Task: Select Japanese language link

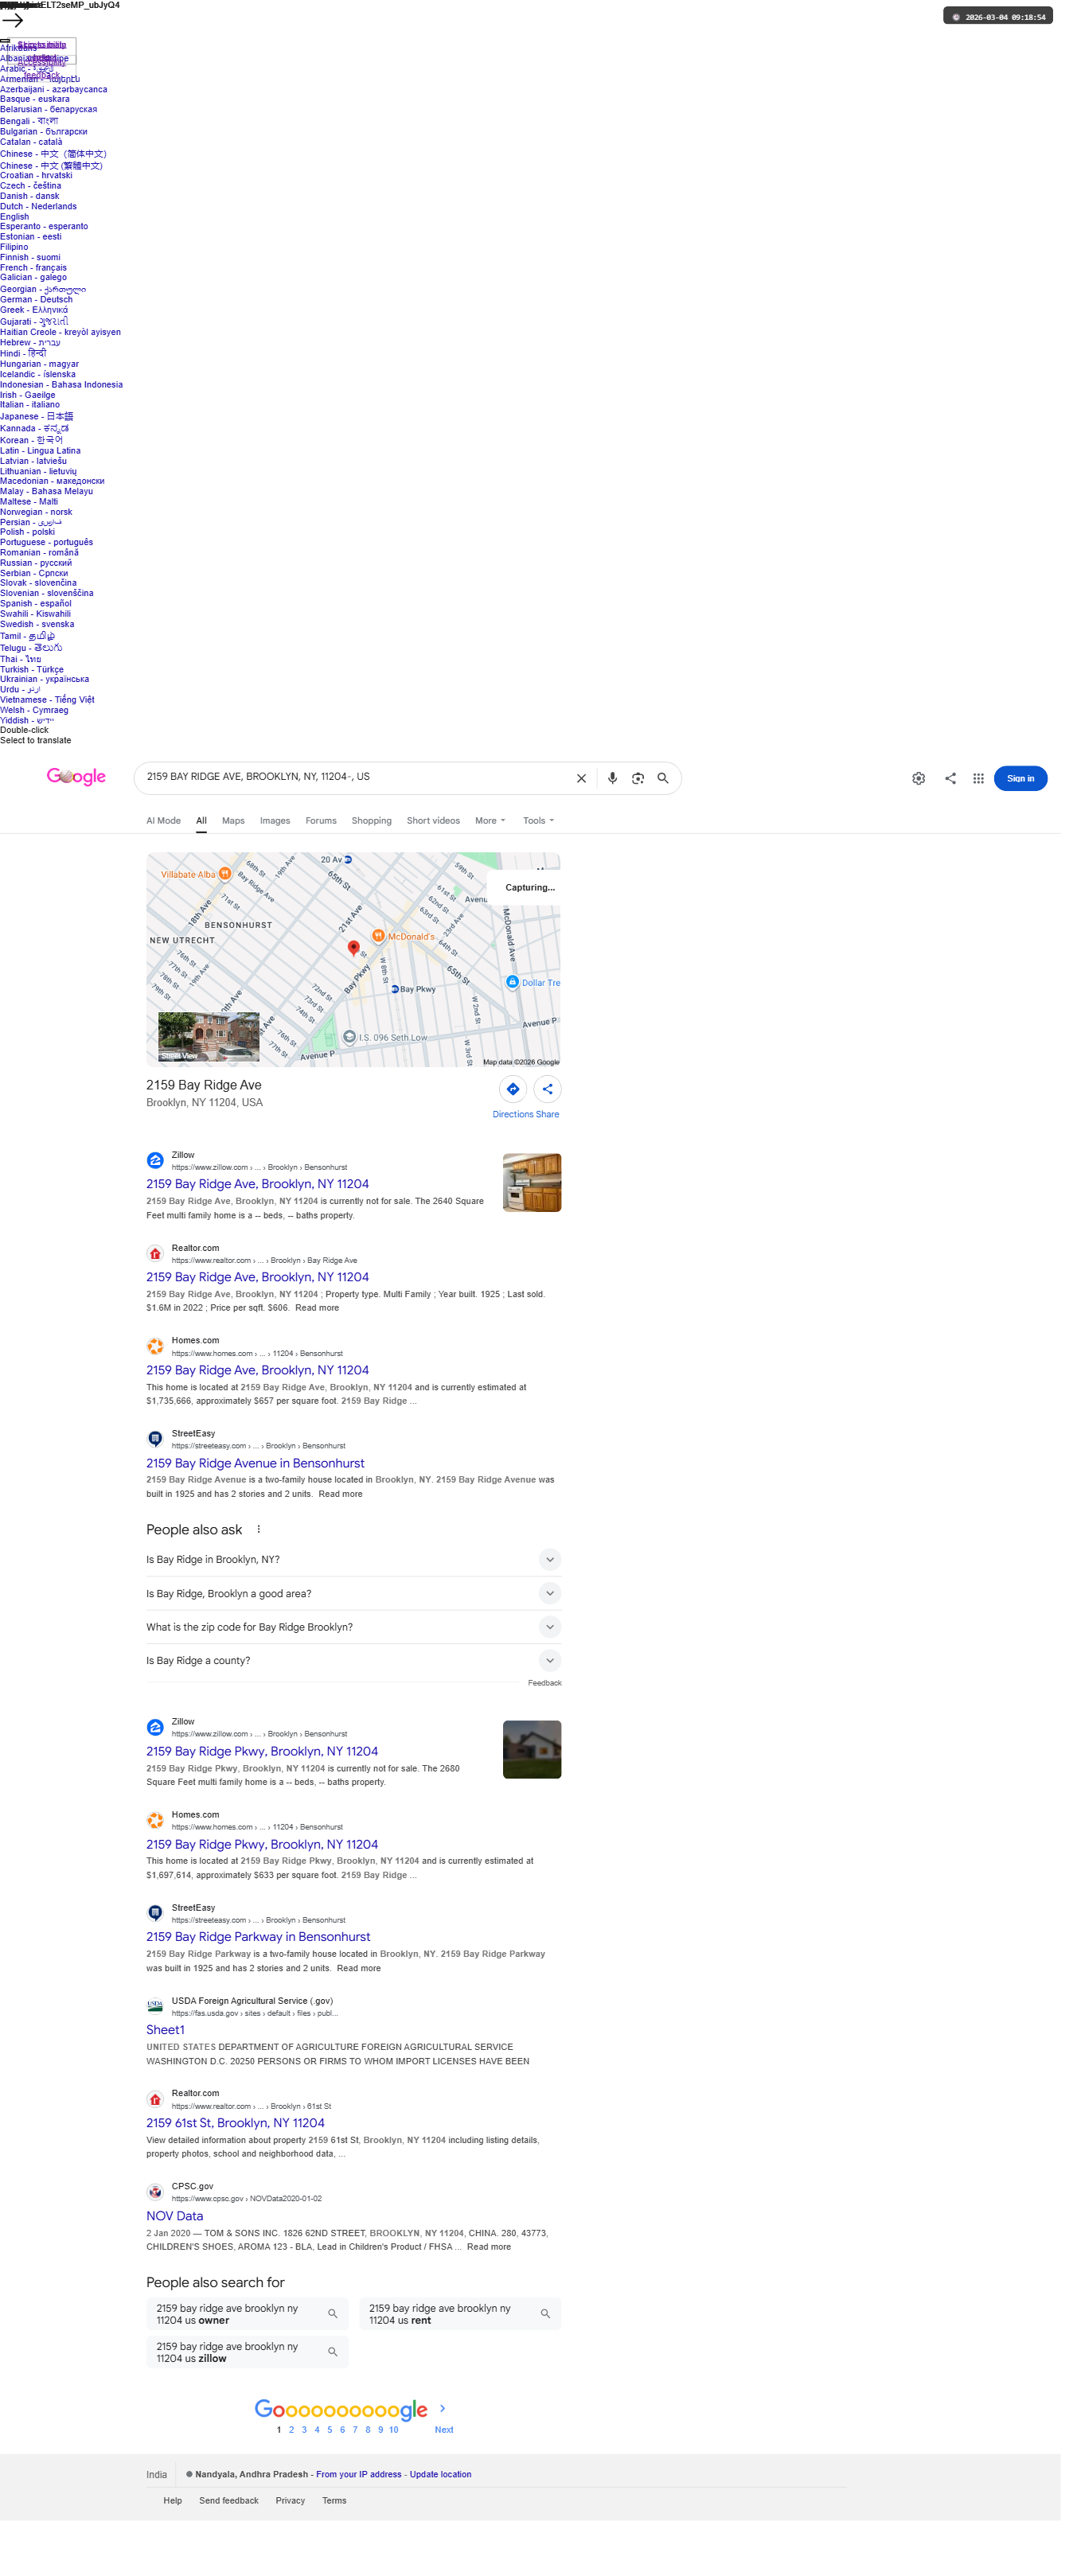Action: coord(36,416)
